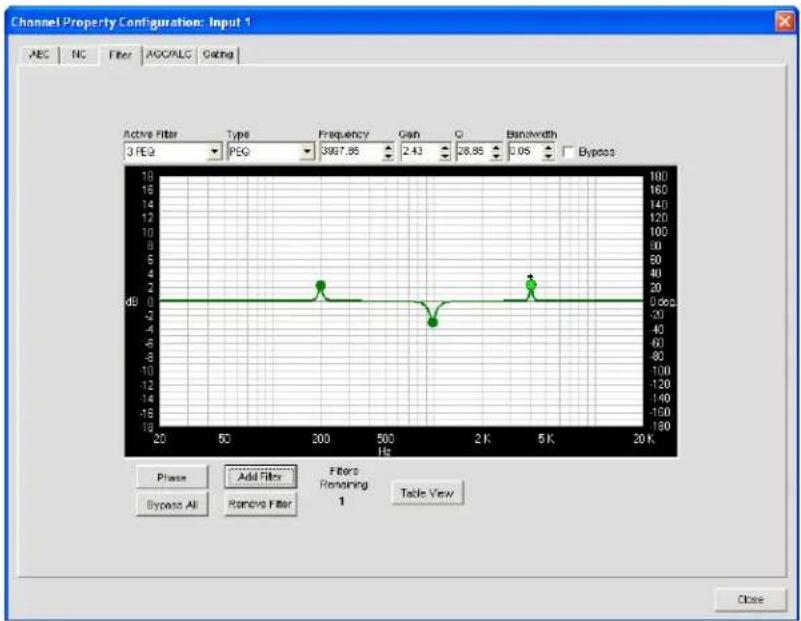Click the "20 K" frequency axis label
Image resolution: width=801 pixels, height=621 pixels.
(x=644, y=439)
